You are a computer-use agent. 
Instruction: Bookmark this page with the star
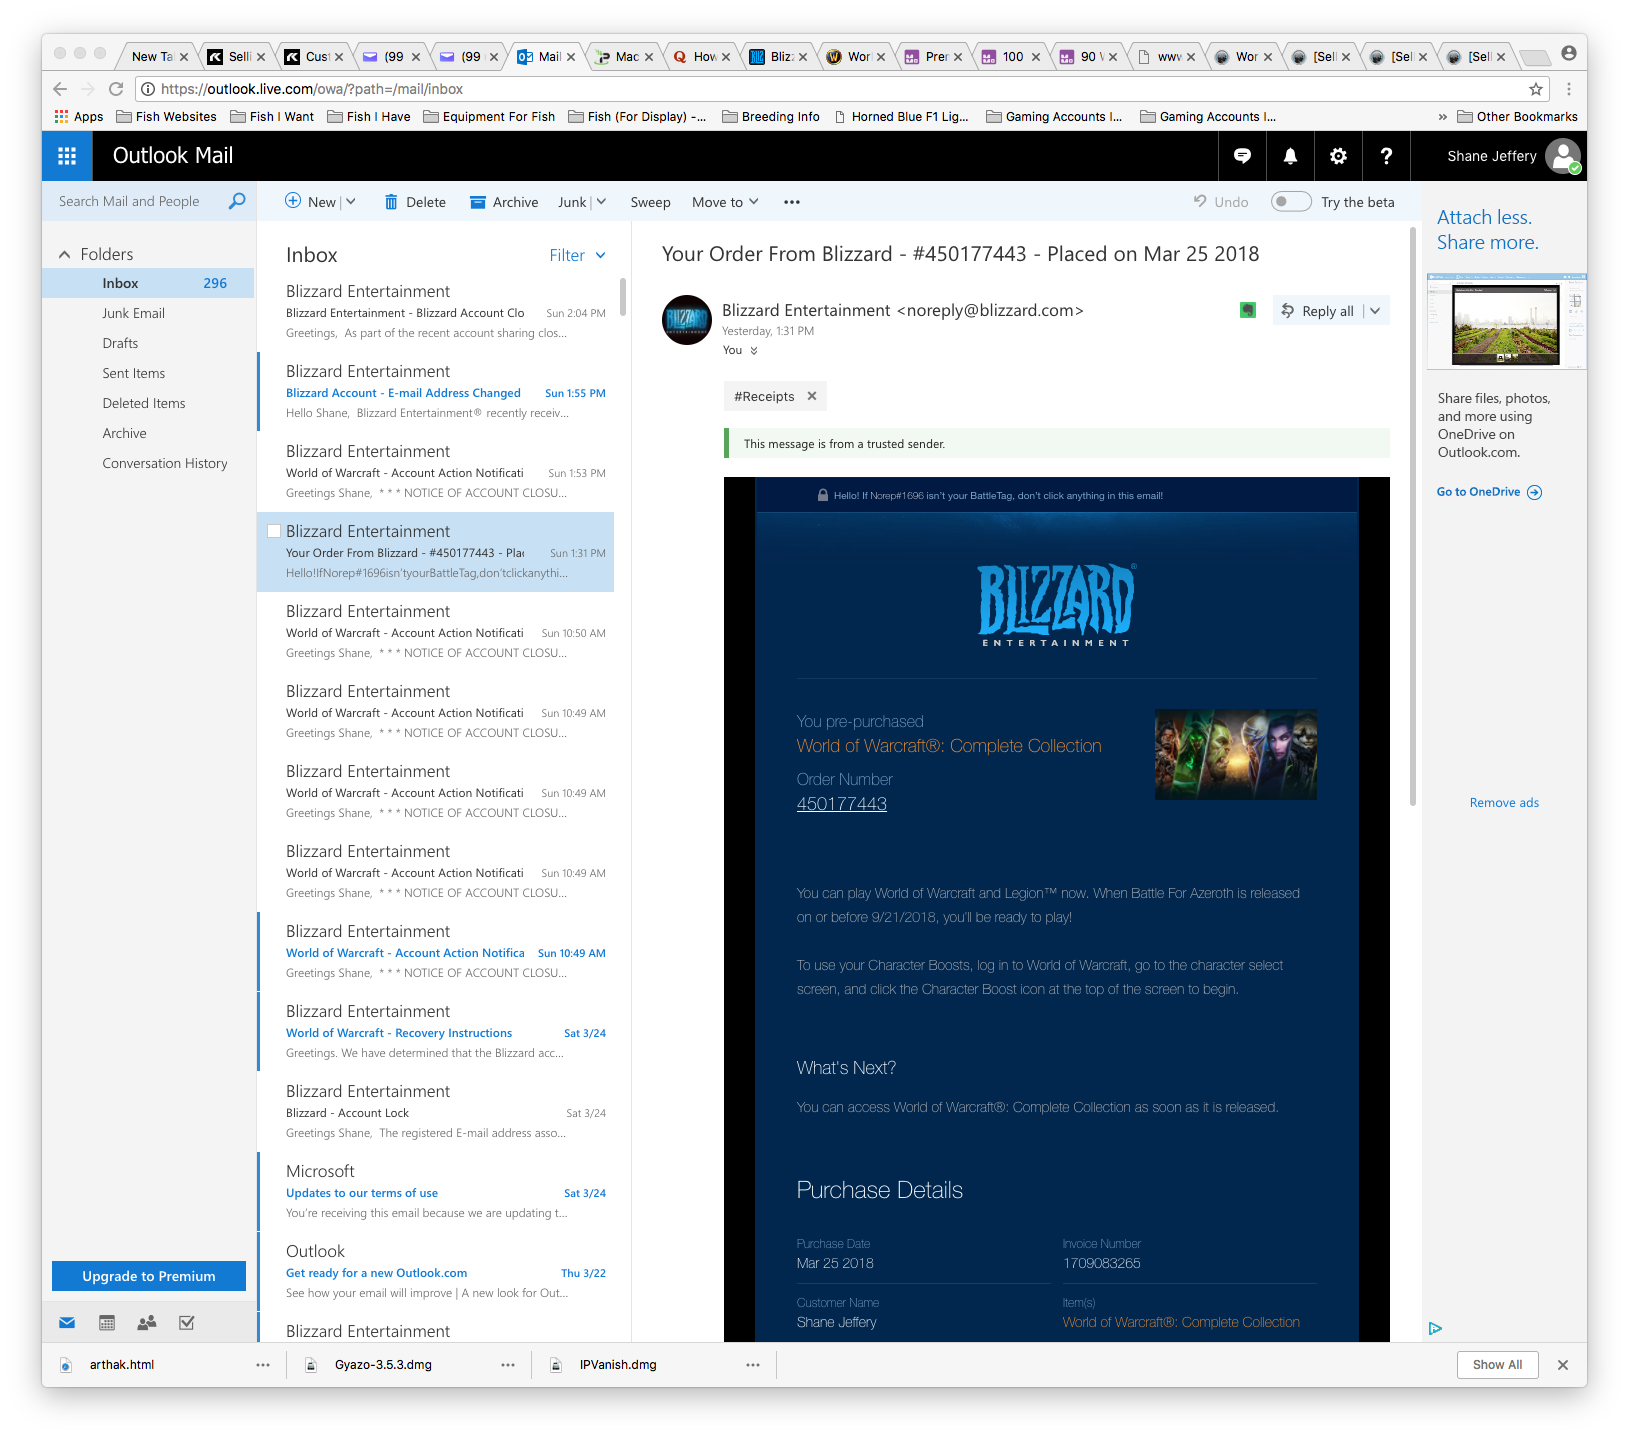1536,89
